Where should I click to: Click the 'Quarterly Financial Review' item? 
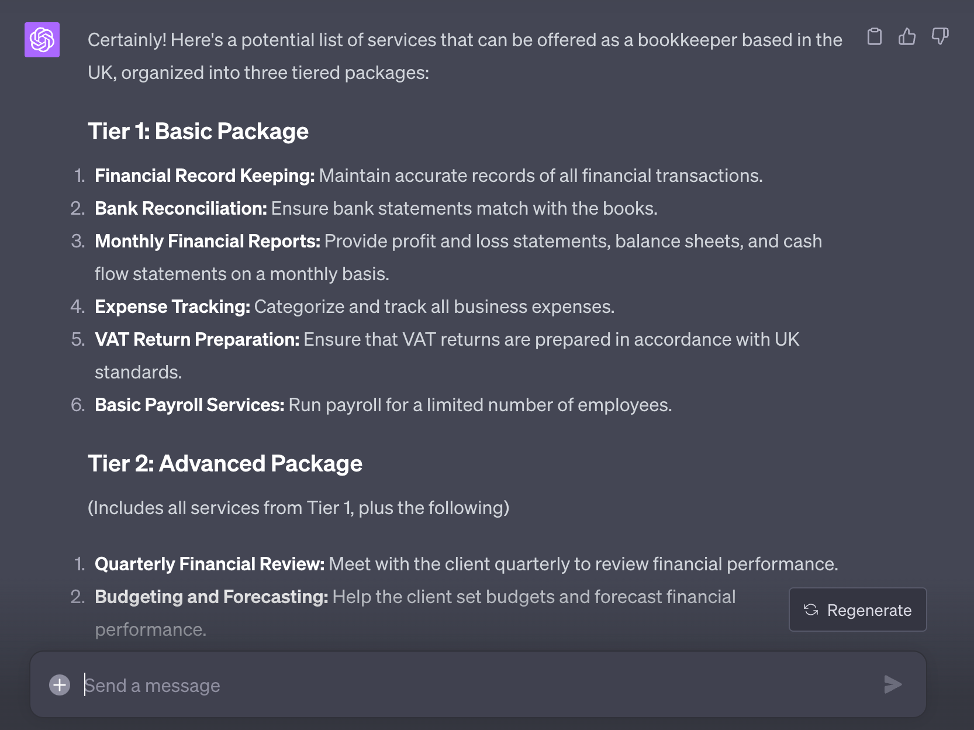(210, 564)
